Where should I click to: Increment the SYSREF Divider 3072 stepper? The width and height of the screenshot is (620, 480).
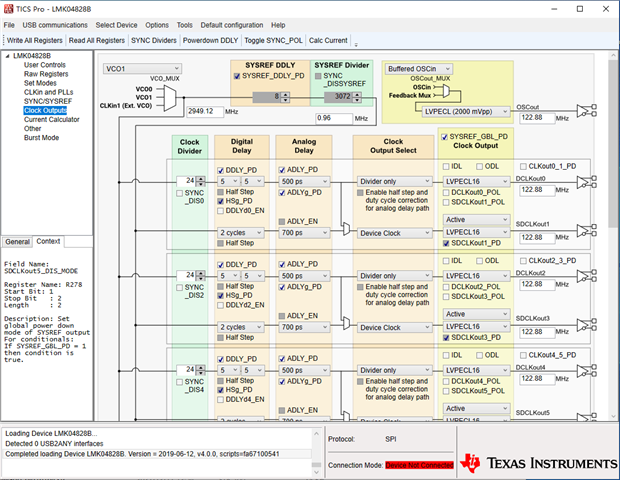357,94
